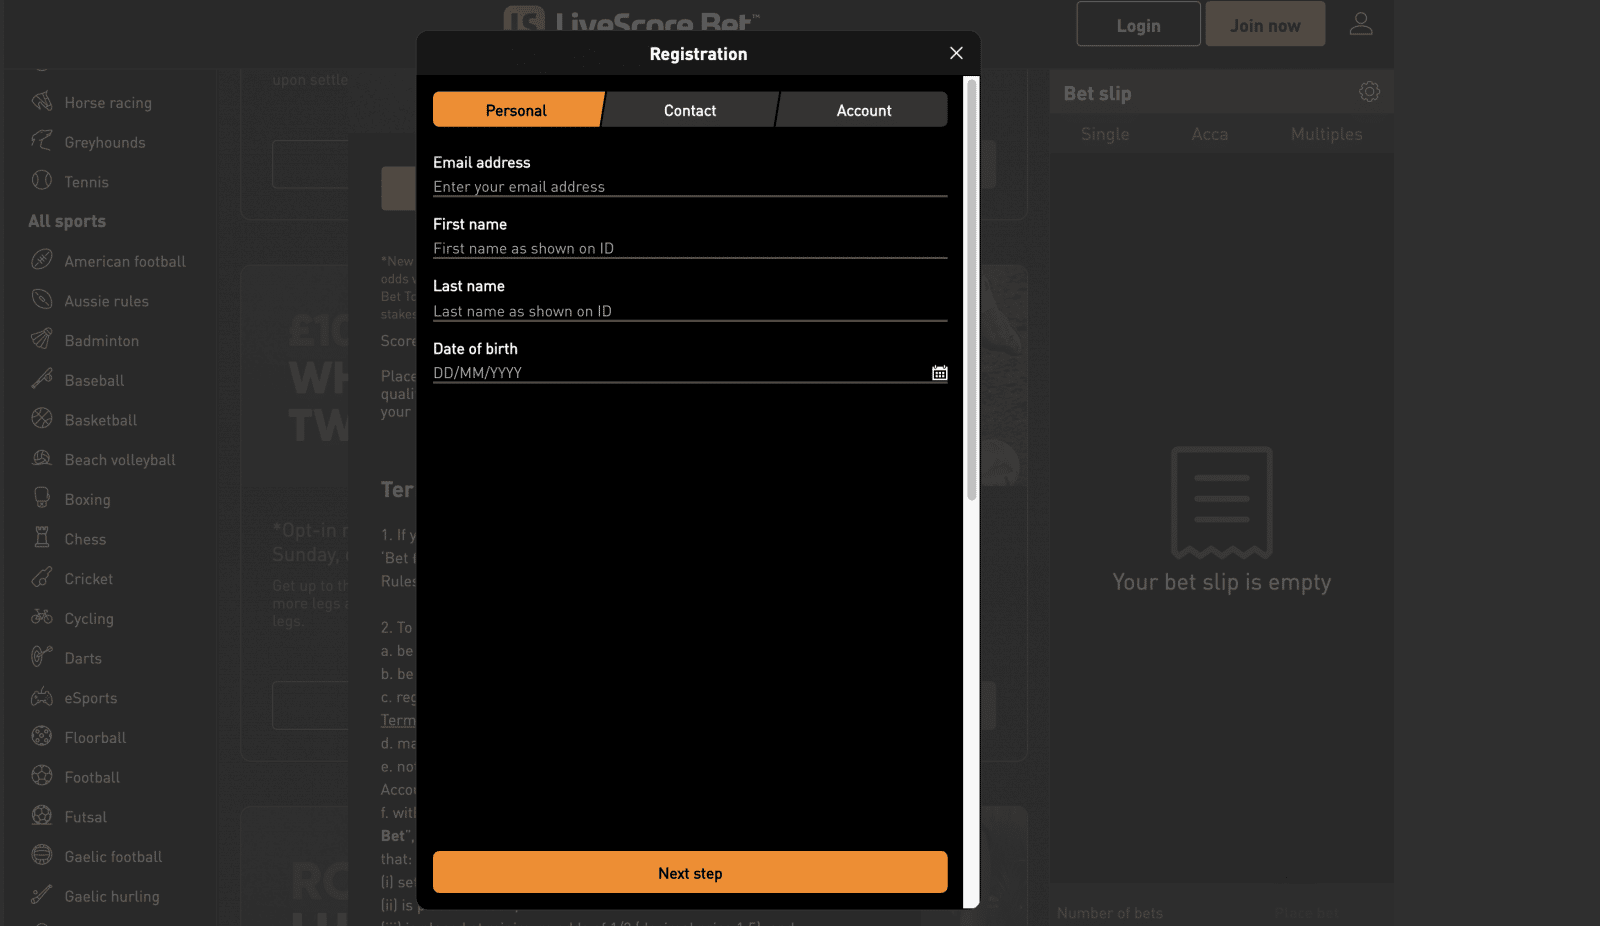The image size is (1600, 926).
Task: Open Greyhounds sidebar link
Action: point(105,143)
